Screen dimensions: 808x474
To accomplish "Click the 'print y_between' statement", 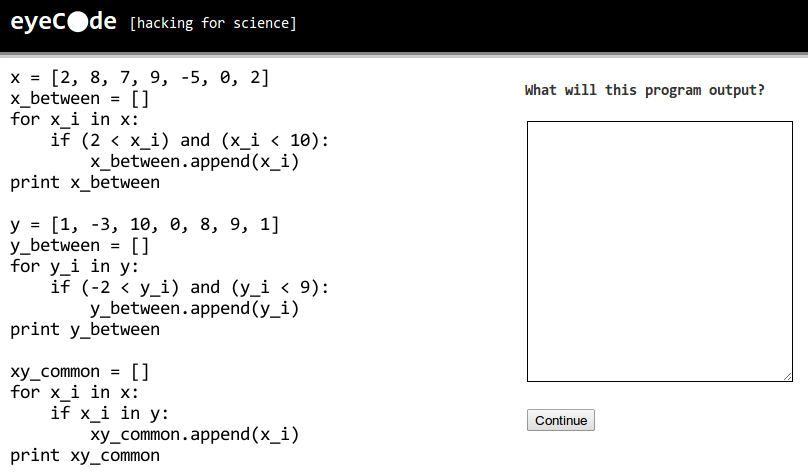I will [85, 329].
